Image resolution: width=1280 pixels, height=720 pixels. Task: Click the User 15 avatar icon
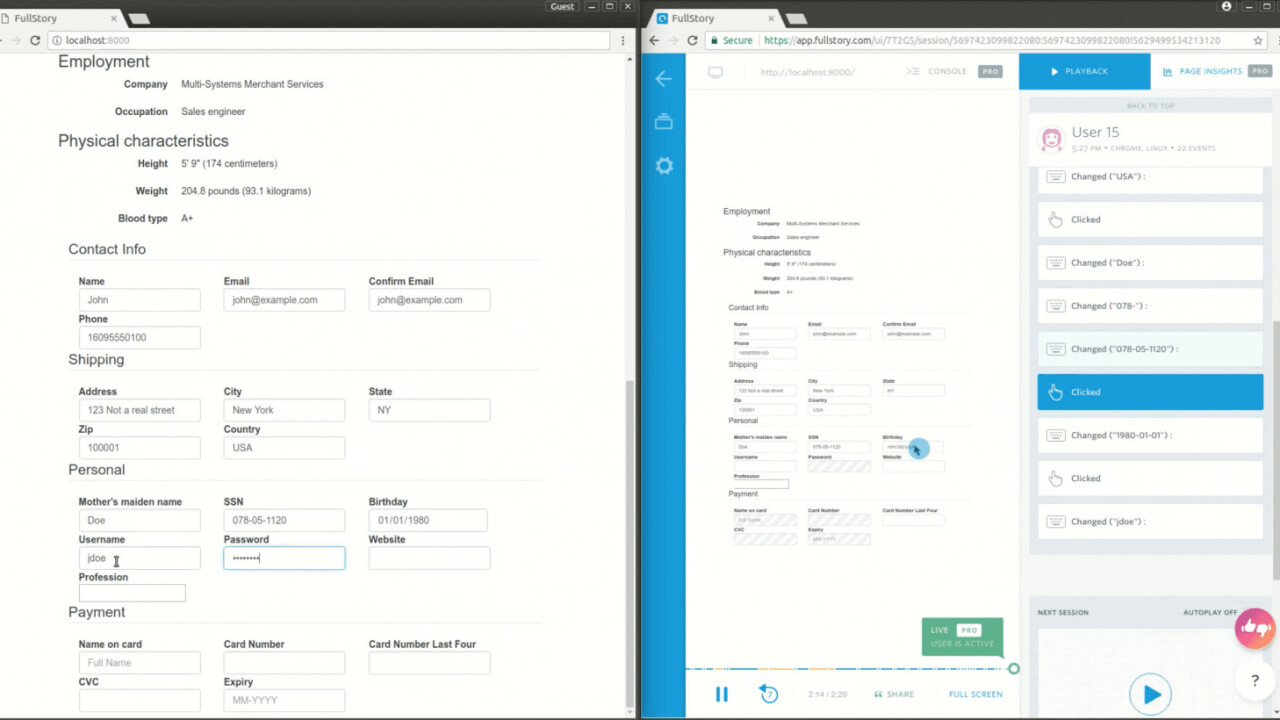coord(1051,139)
